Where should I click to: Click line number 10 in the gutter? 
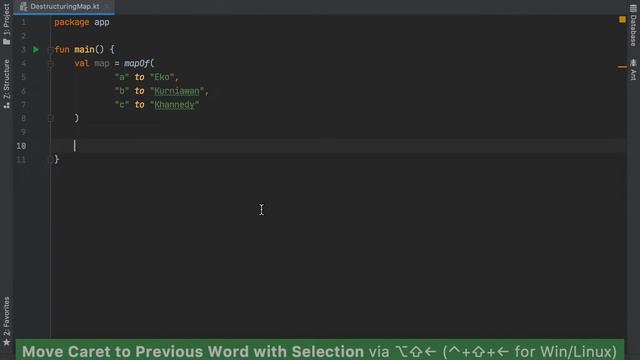(x=21, y=146)
